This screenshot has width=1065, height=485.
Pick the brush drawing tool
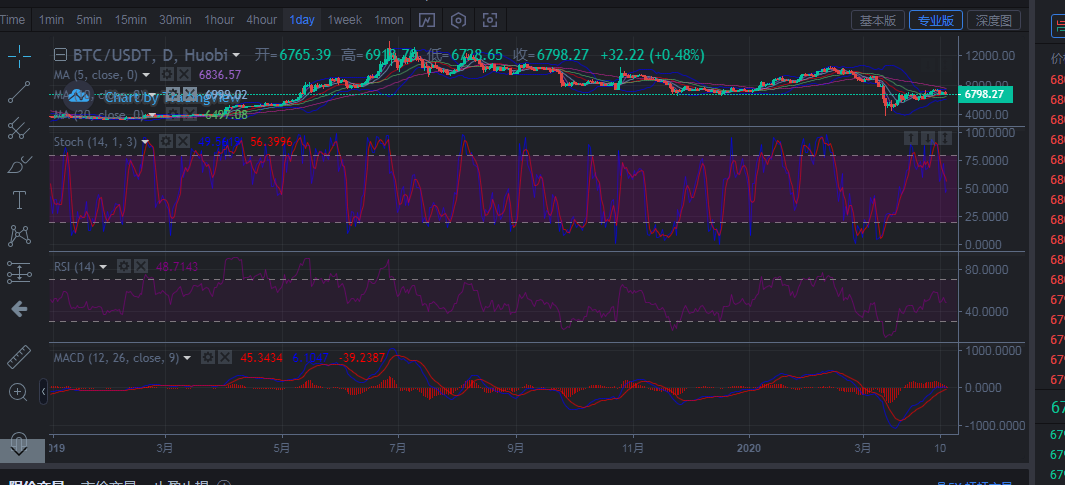(x=19, y=164)
